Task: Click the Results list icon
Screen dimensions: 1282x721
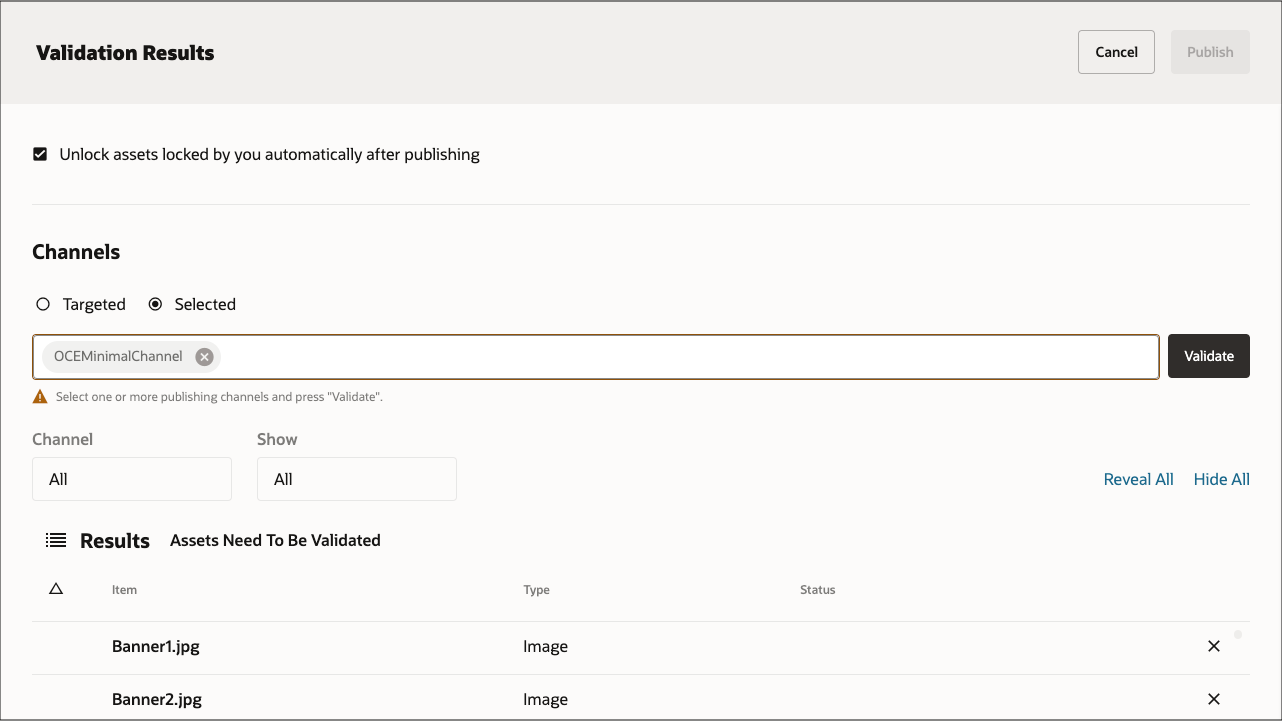Action: pyautogui.click(x=56, y=540)
